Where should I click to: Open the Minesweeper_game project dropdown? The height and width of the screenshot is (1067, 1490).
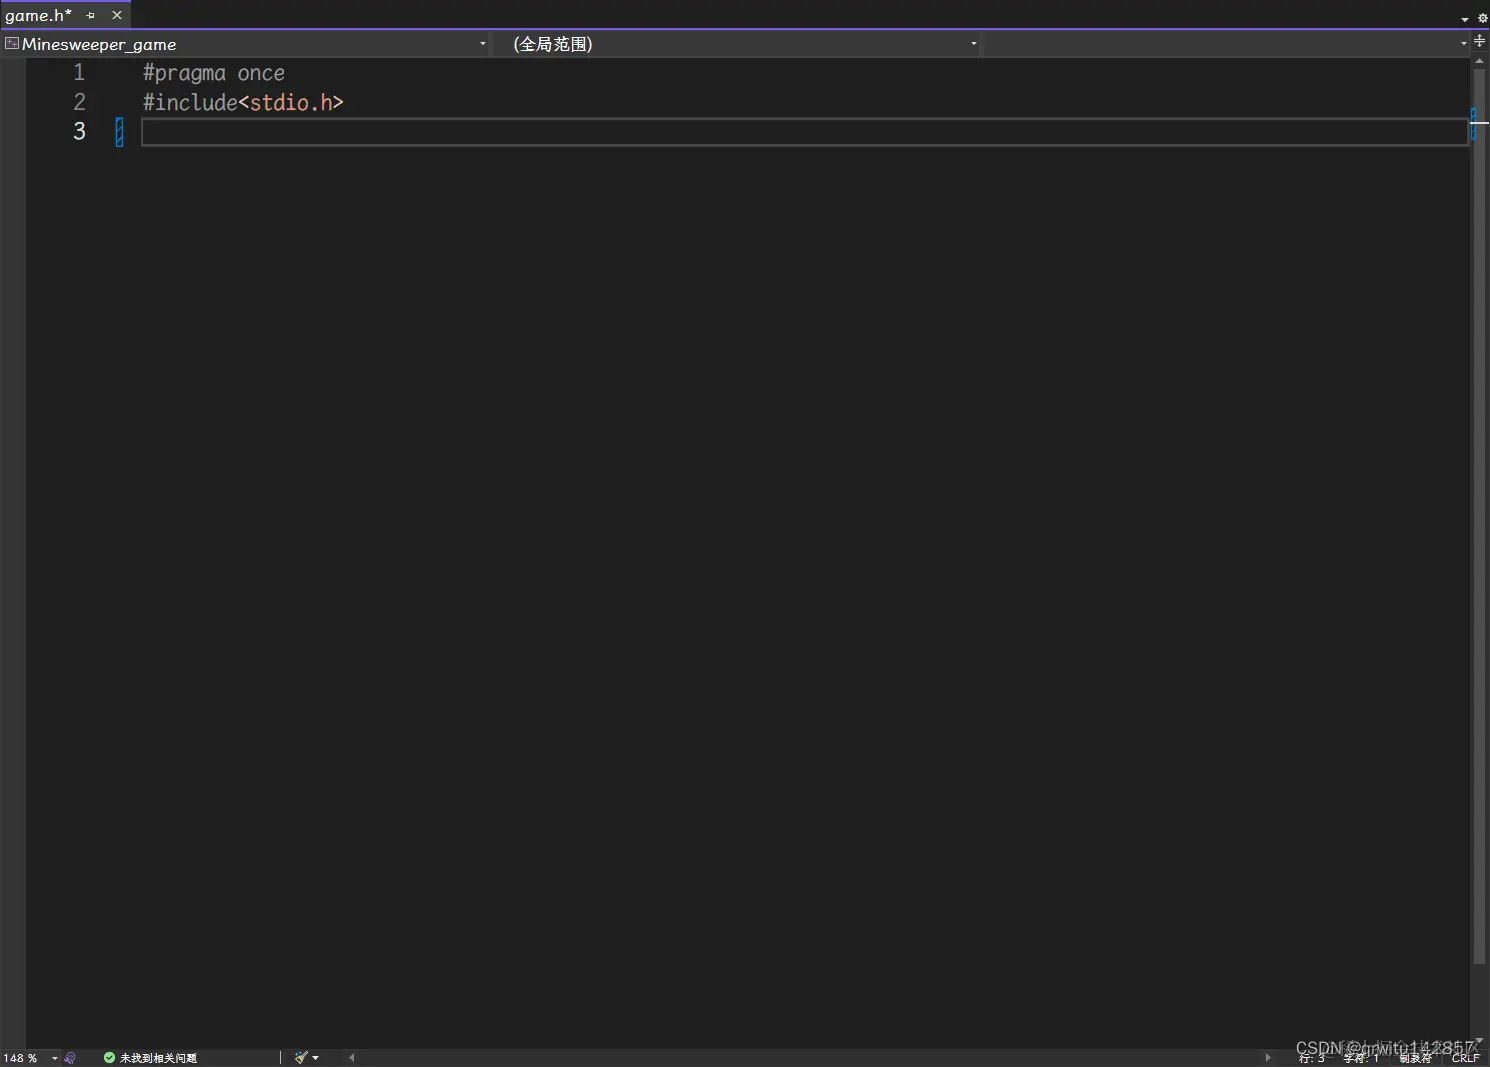click(x=482, y=43)
